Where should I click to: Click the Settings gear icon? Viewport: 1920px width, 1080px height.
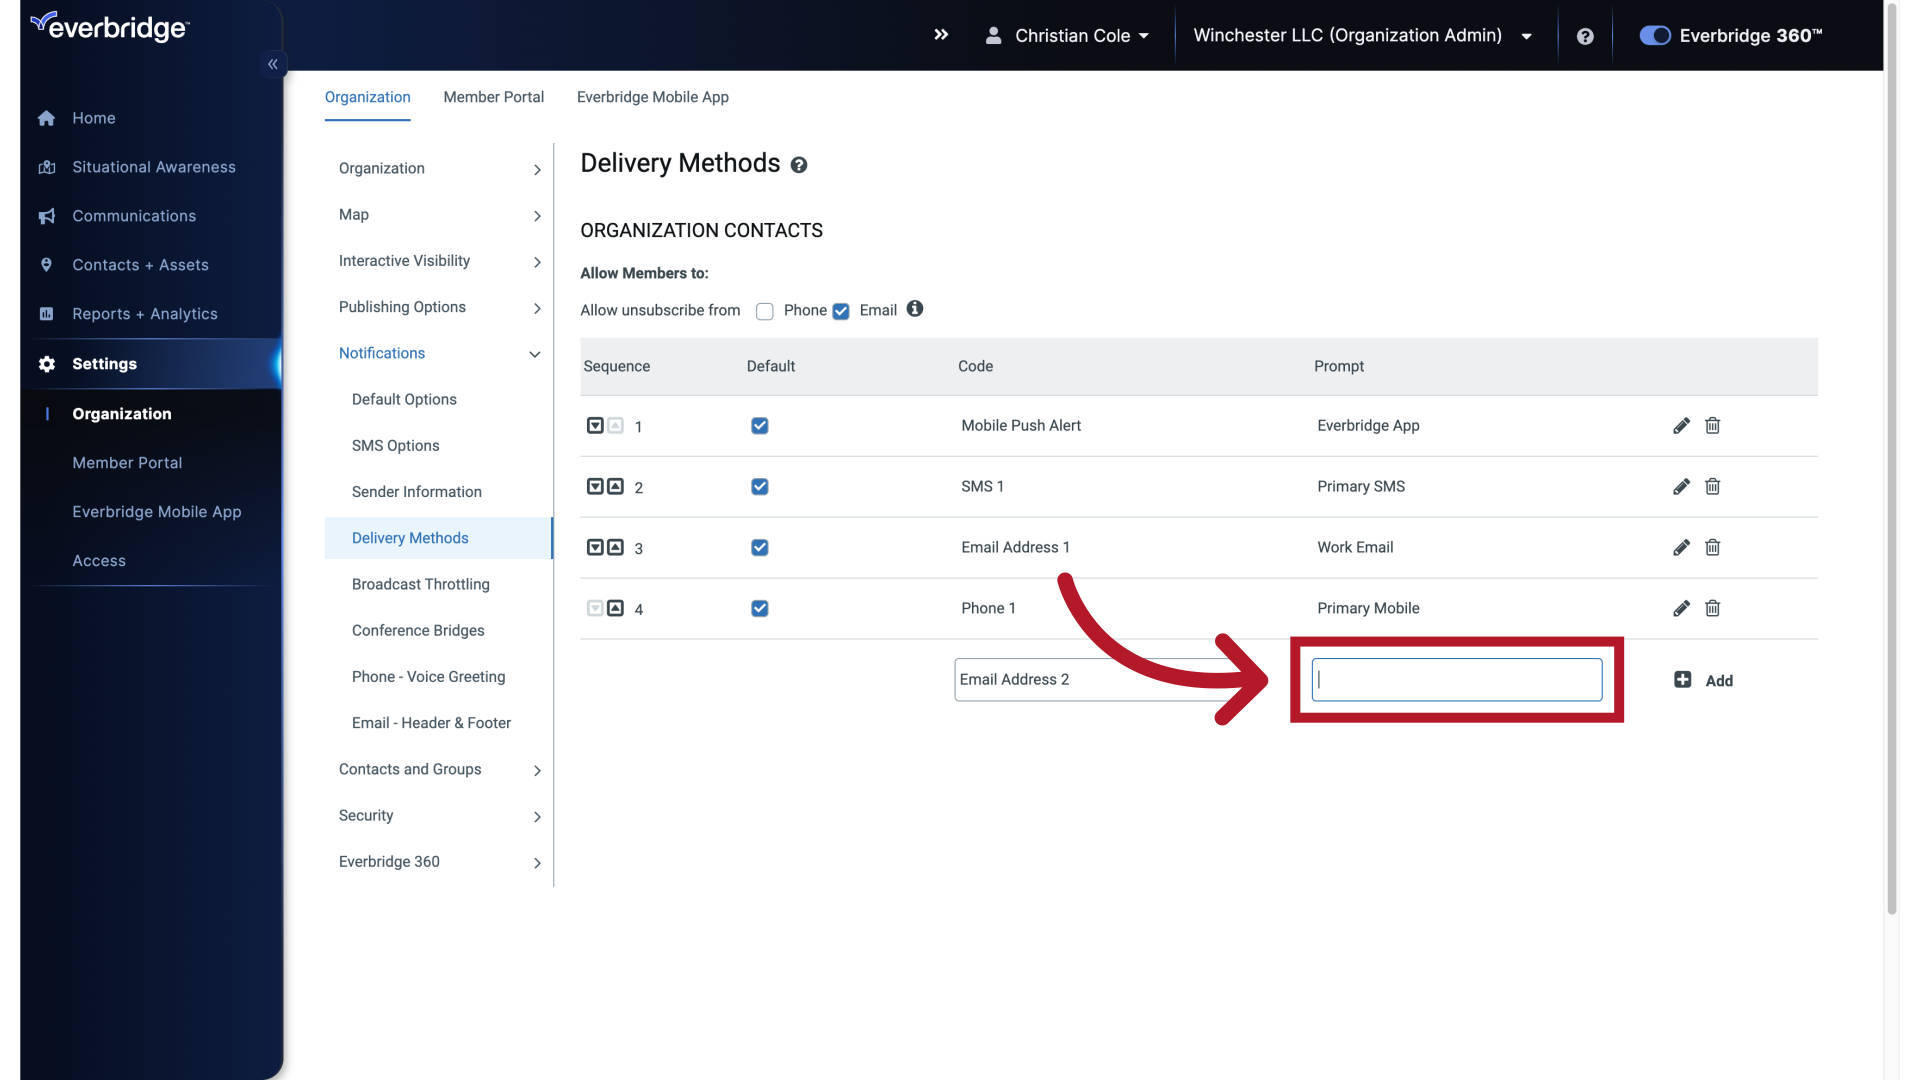tap(47, 364)
